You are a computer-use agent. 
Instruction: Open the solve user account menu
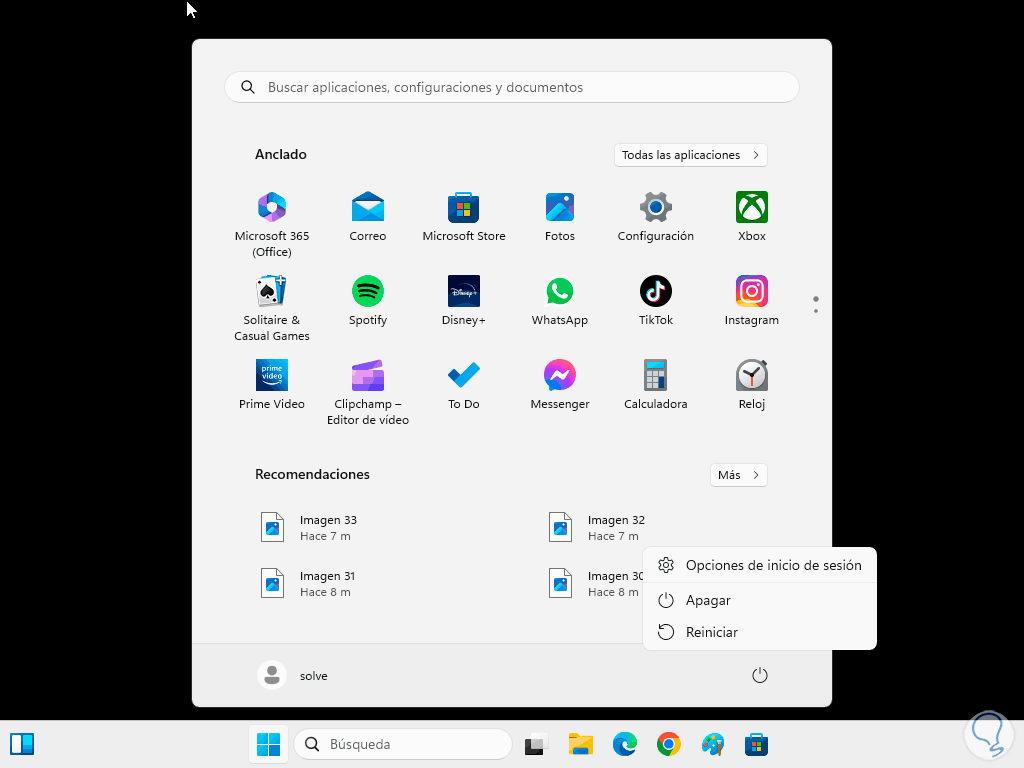[x=293, y=675]
